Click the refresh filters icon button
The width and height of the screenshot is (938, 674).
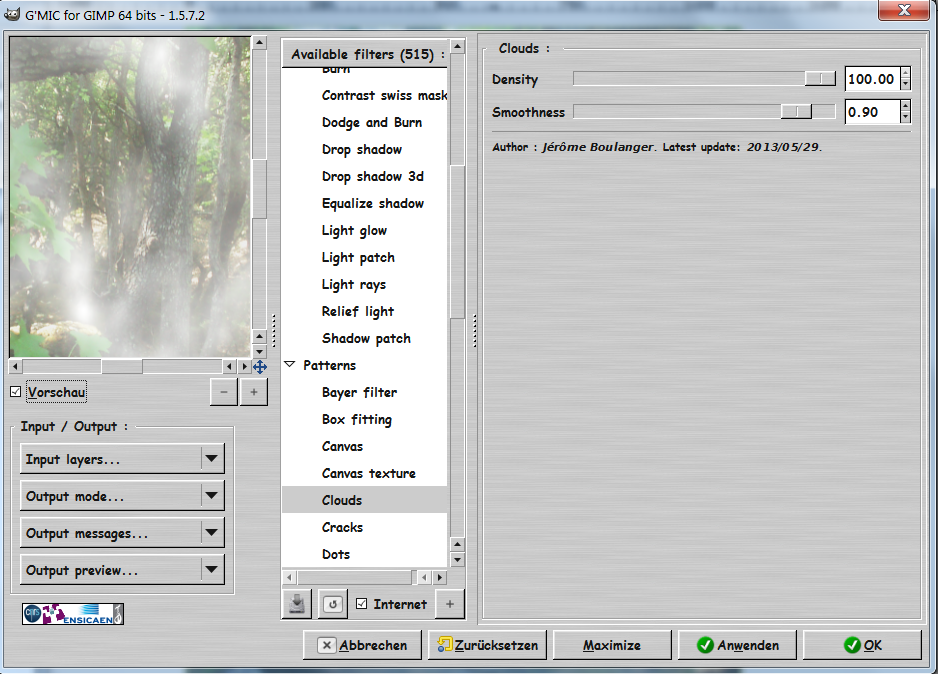pos(333,604)
